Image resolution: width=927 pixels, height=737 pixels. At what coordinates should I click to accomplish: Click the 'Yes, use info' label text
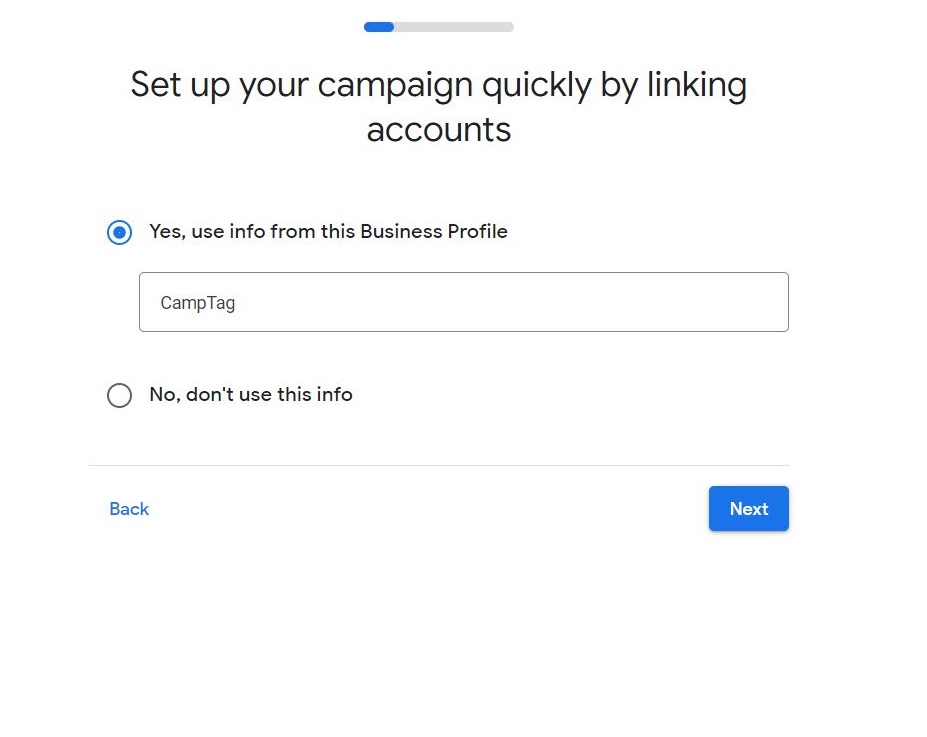328,231
